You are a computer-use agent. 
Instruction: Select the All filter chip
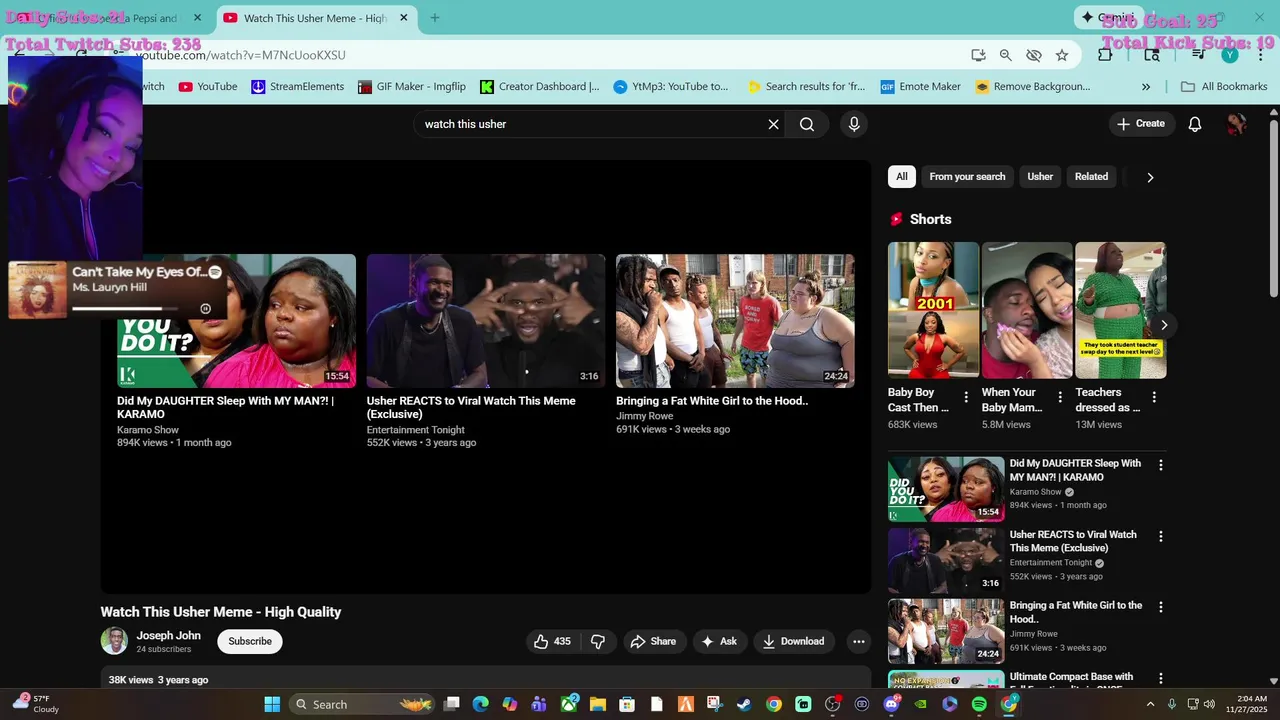click(x=901, y=177)
